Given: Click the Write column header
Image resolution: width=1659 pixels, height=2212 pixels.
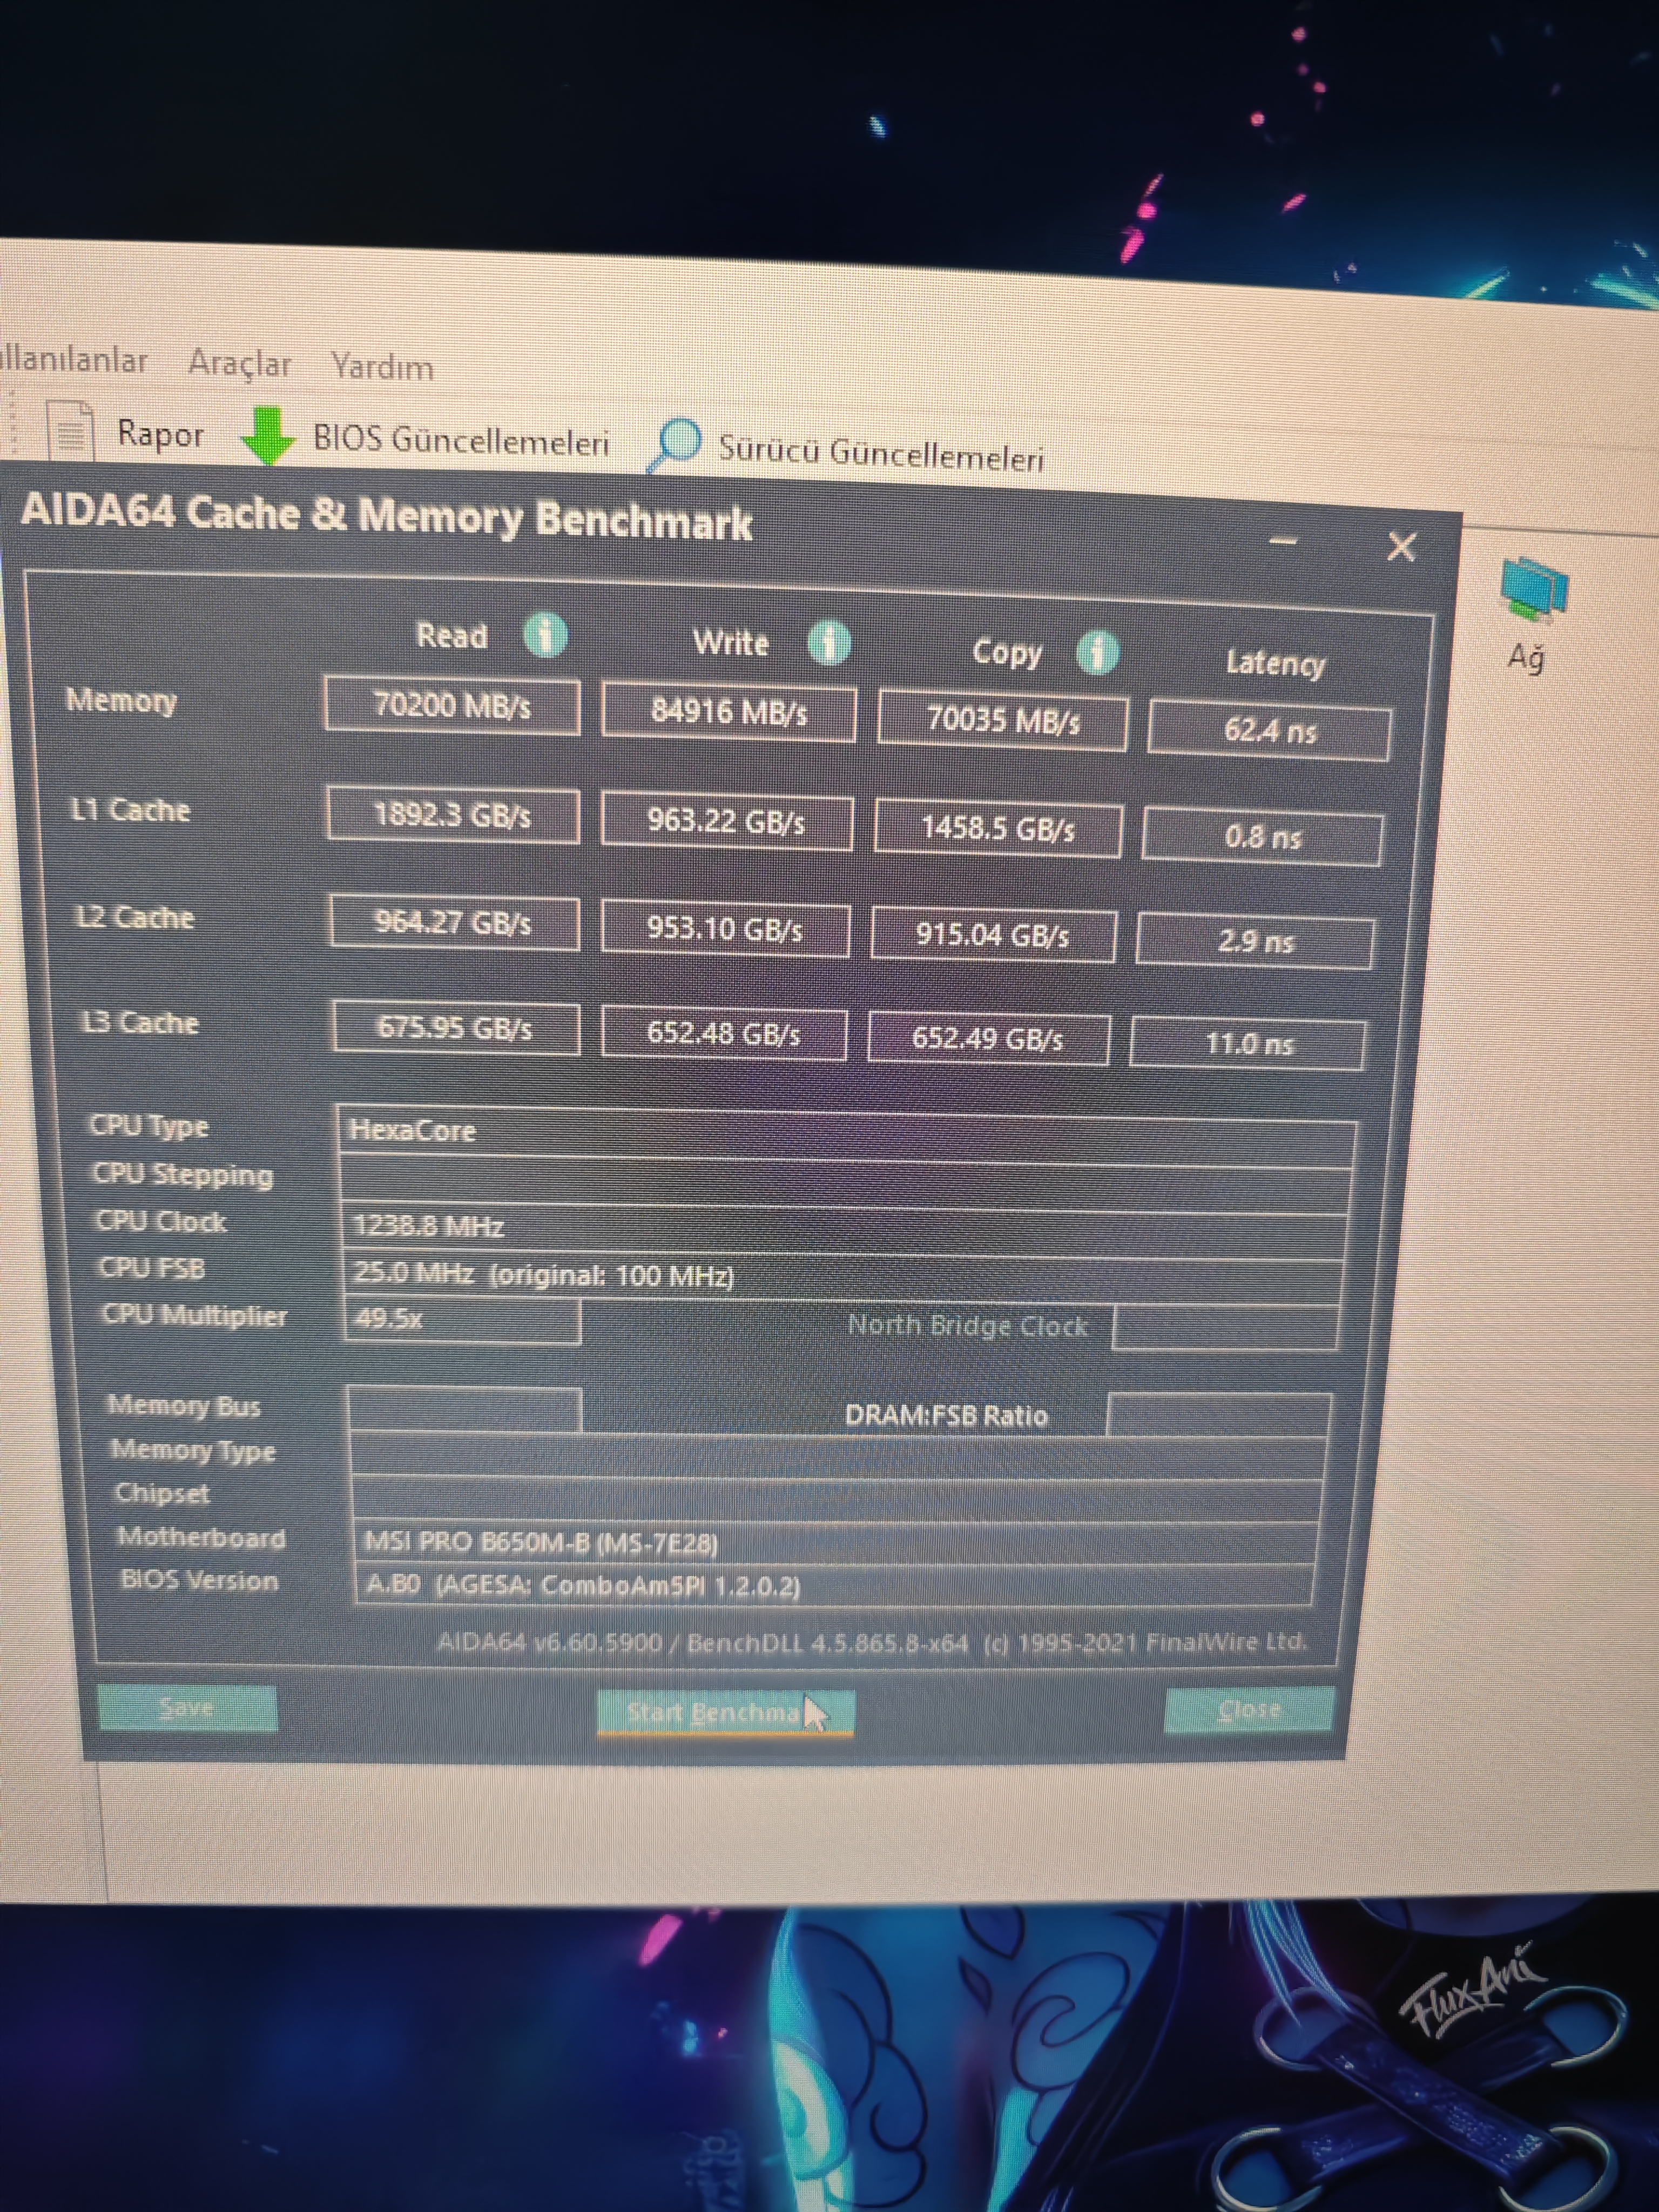Looking at the screenshot, I should click(731, 642).
